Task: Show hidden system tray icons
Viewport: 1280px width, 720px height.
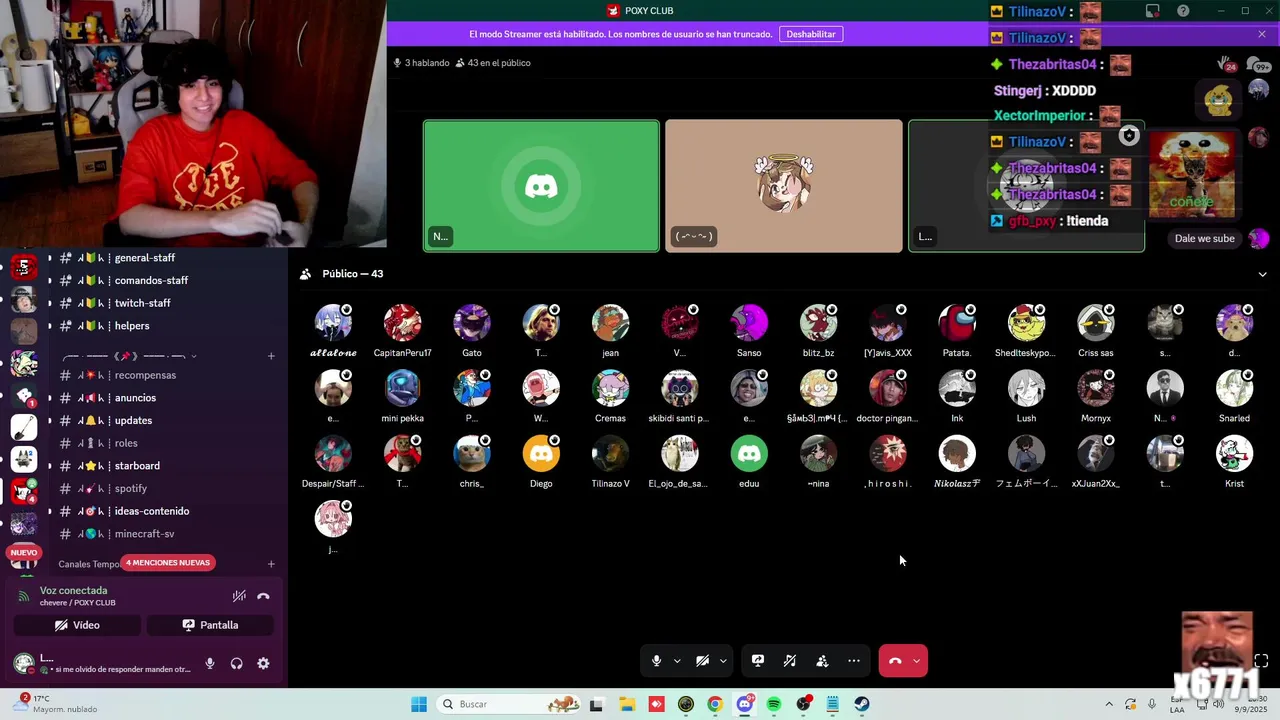Action: coord(1108,704)
